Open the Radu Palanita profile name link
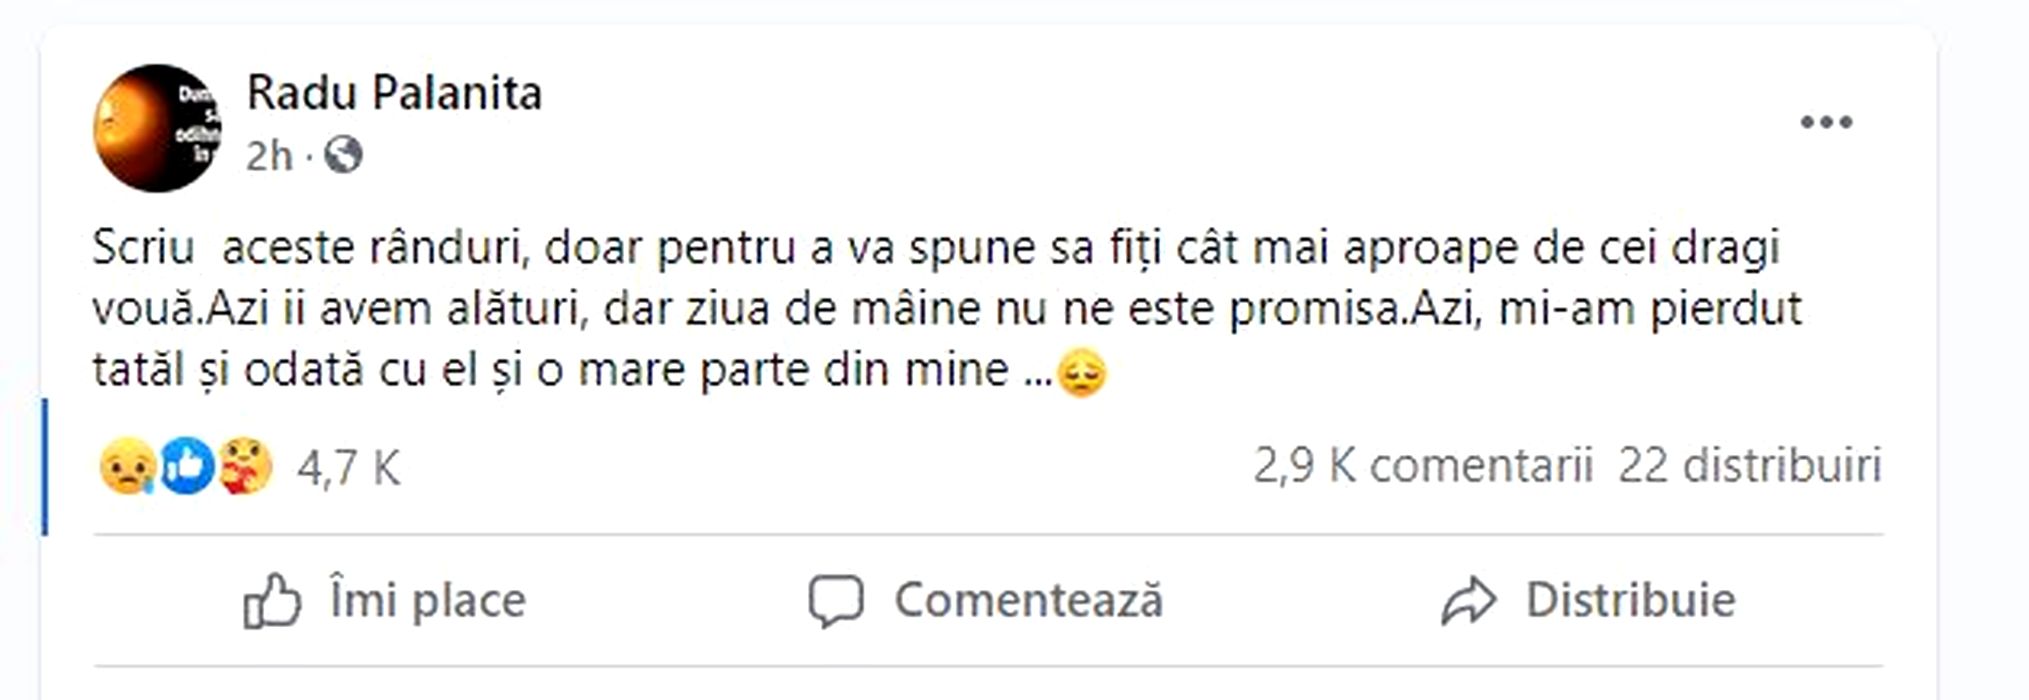Image resolution: width=2029 pixels, height=700 pixels. tap(394, 93)
